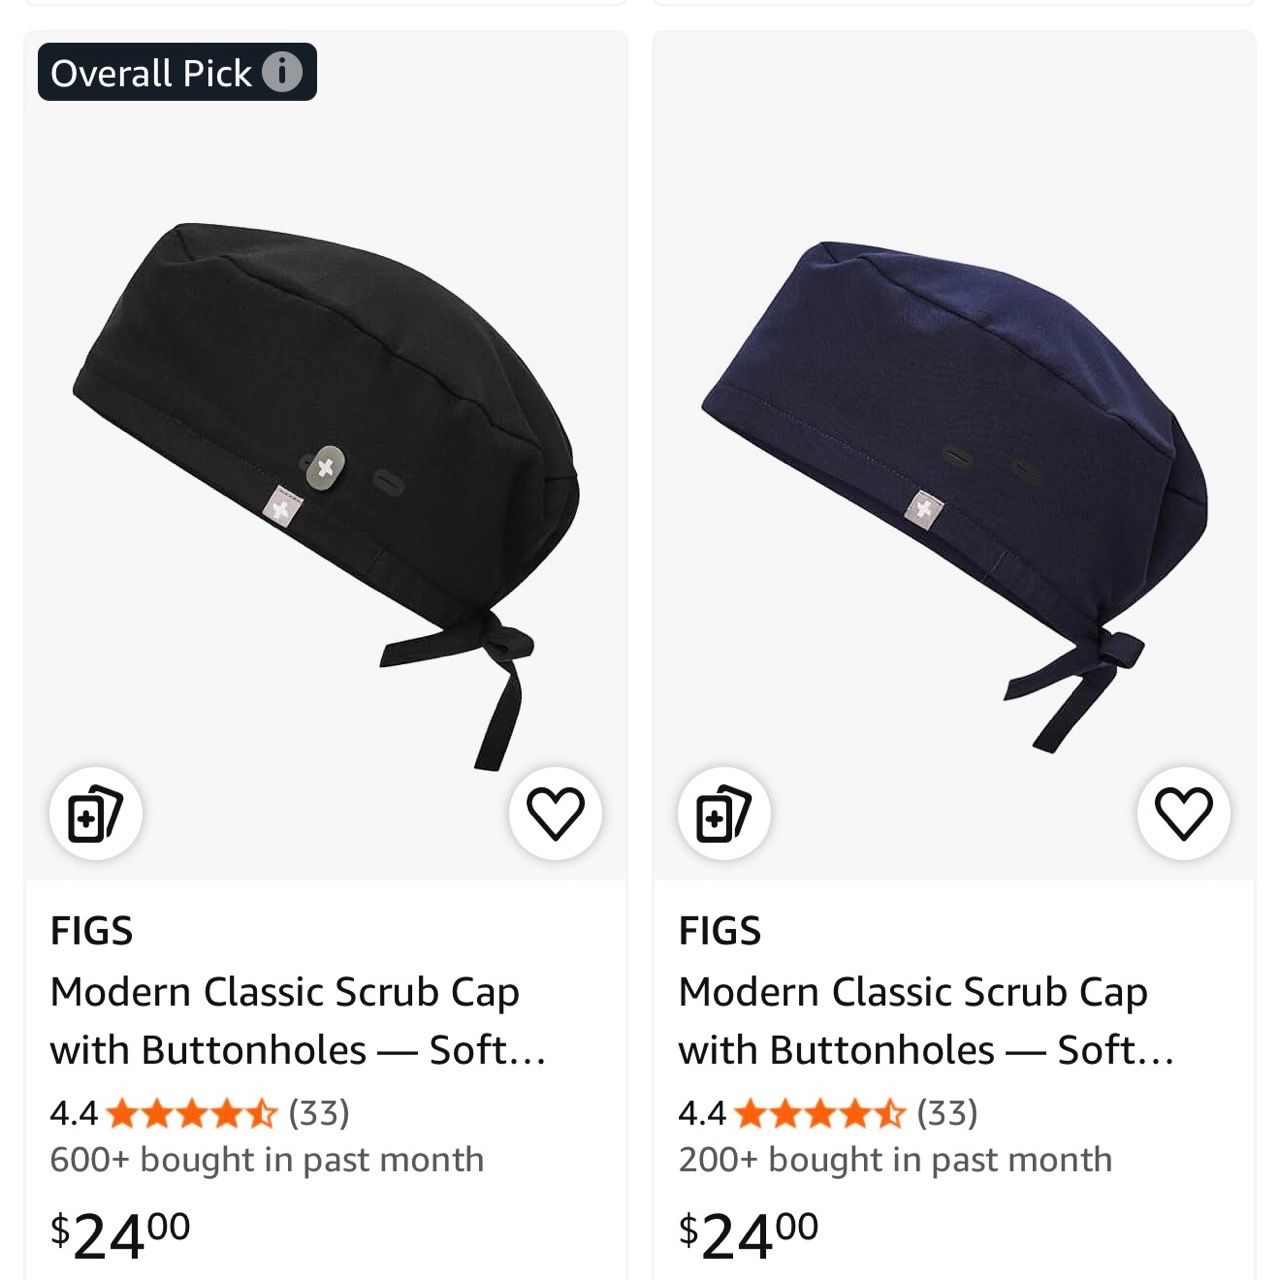Tap FIGS brand name on navy cap
The height and width of the screenshot is (1280, 1280).
click(x=720, y=931)
